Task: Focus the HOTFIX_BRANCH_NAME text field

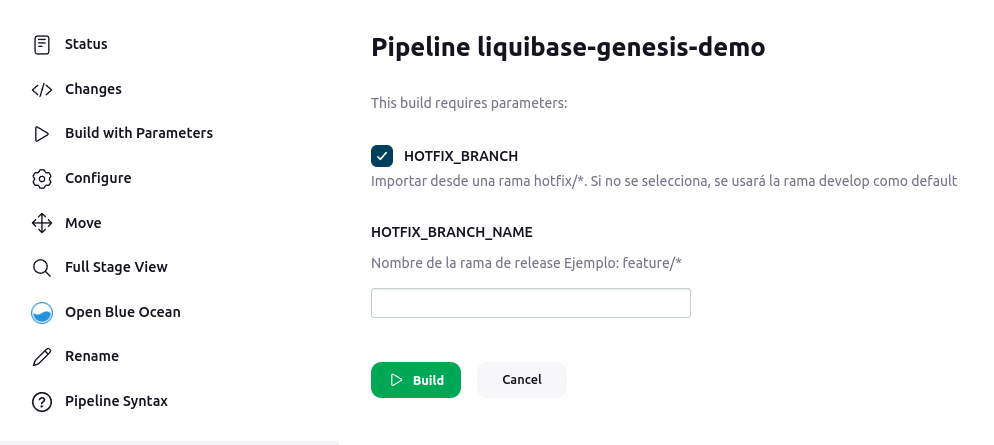Action: pos(531,303)
